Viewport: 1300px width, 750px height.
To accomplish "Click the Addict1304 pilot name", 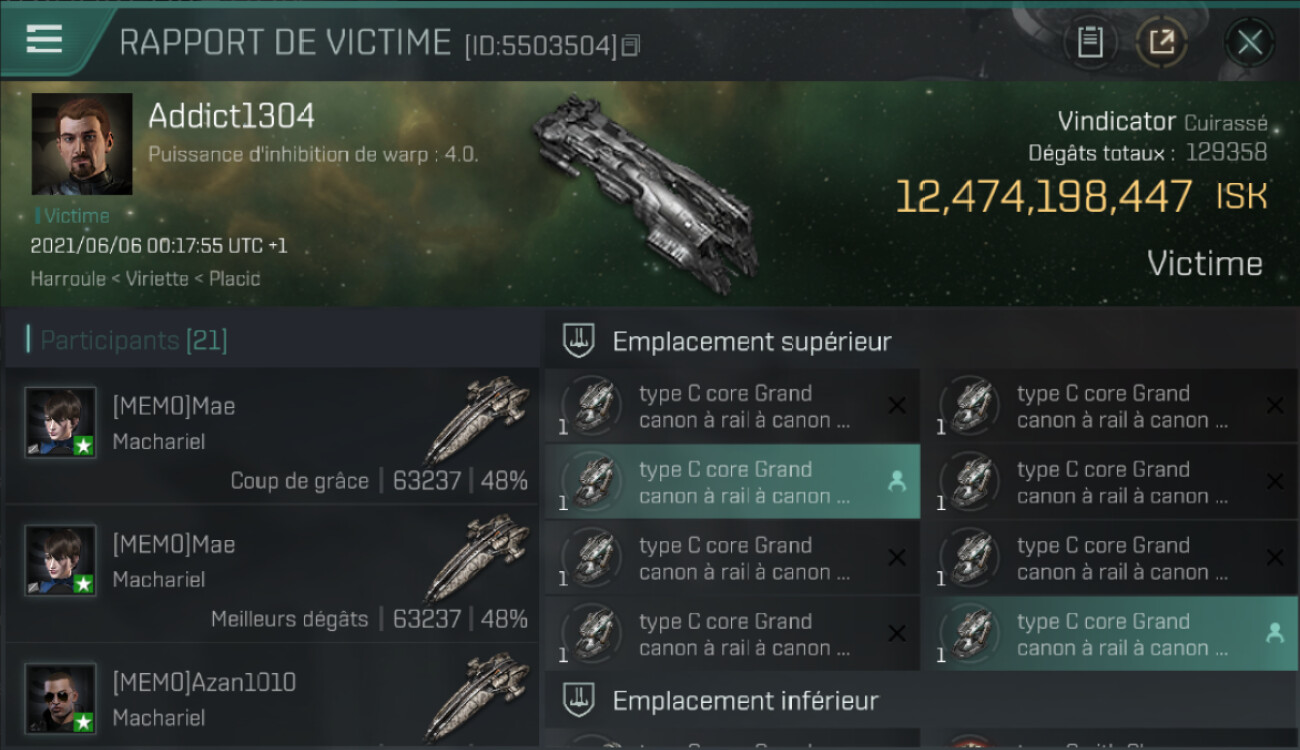I will (231, 116).
